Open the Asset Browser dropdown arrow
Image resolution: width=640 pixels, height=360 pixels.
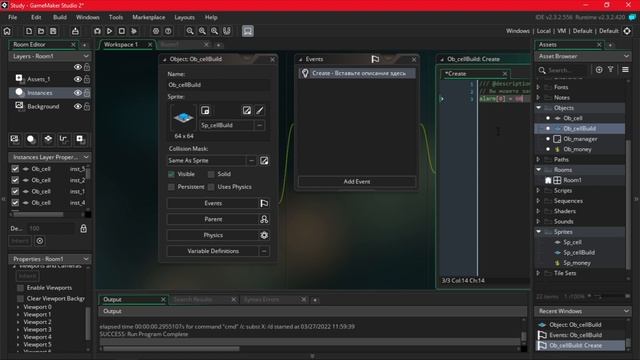tap(626, 56)
